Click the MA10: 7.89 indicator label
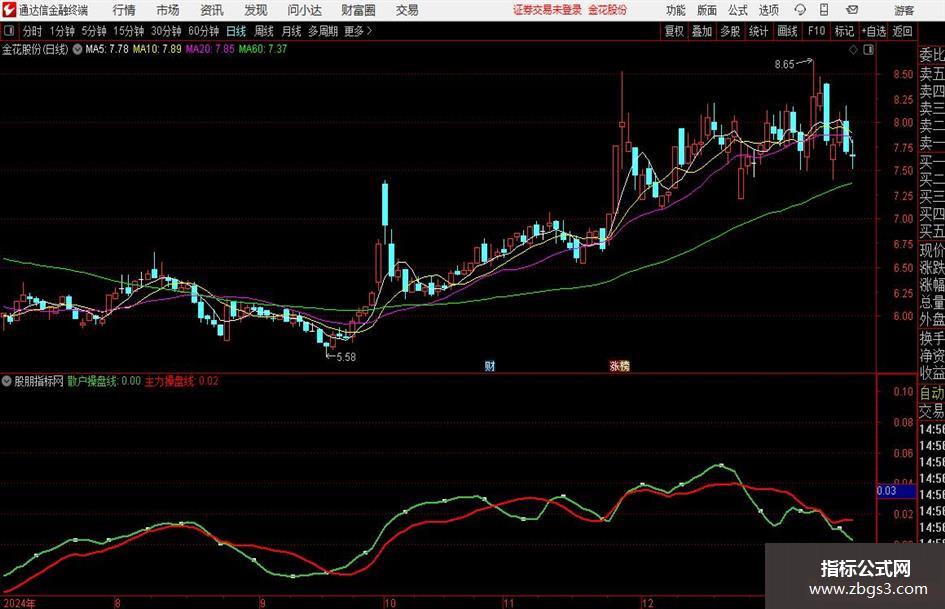 coord(157,49)
